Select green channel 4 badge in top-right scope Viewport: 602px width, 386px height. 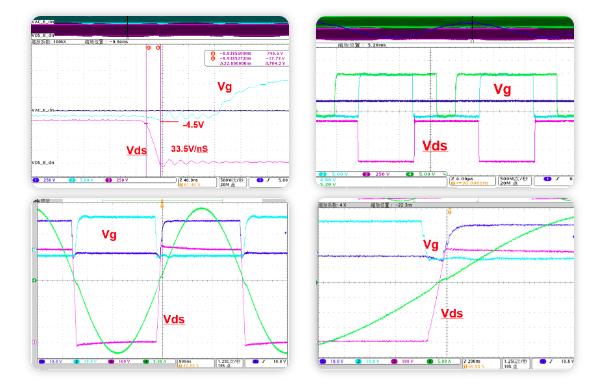click(410, 174)
